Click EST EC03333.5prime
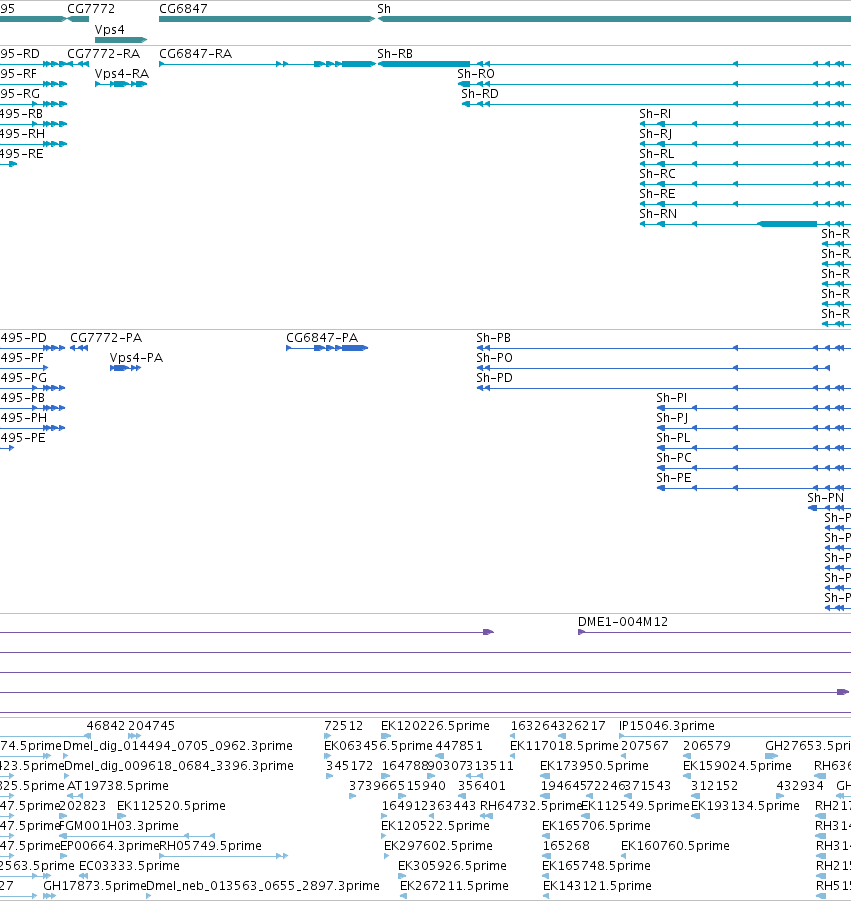Viewport: 851px width, 901px height. [129, 866]
